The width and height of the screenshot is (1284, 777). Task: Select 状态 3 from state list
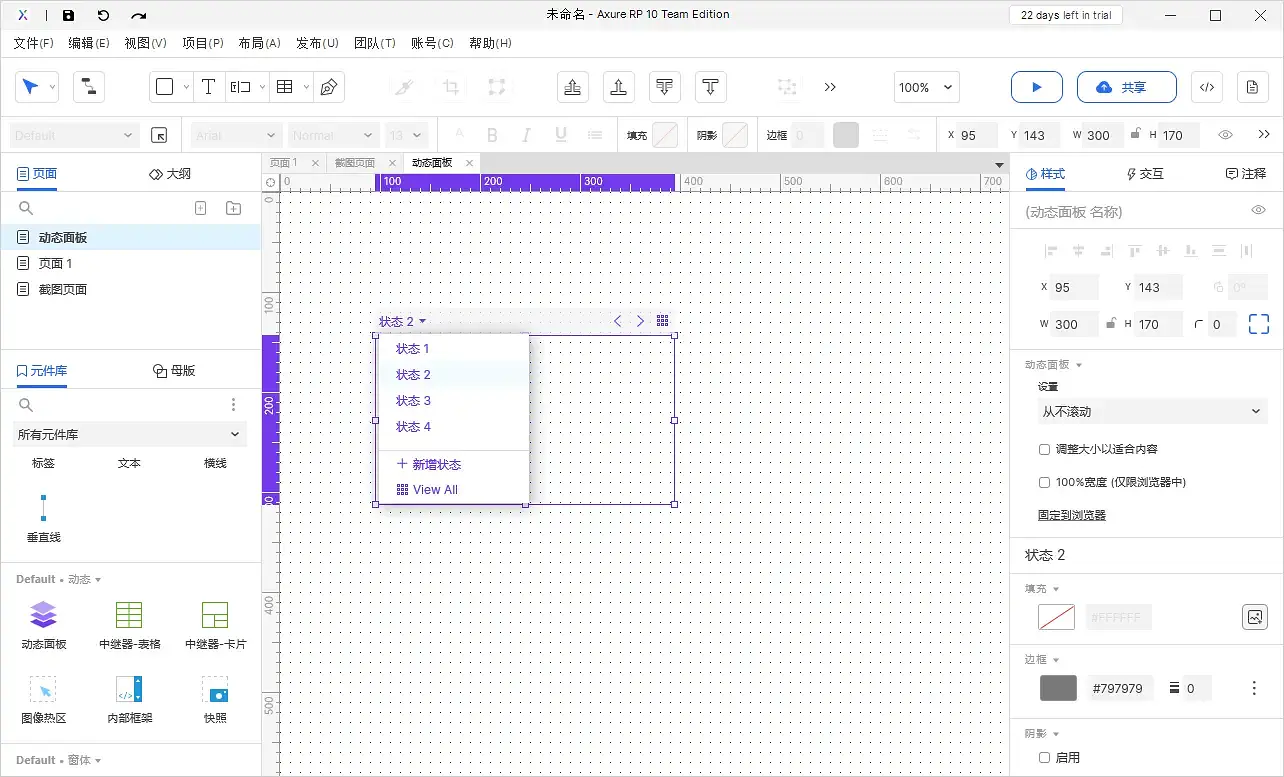tap(413, 401)
